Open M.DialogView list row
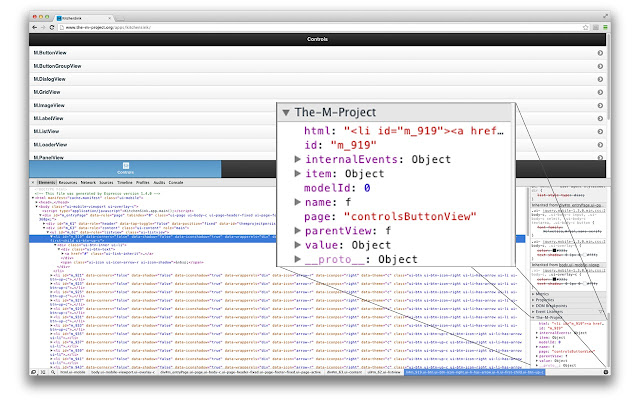 (318, 79)
